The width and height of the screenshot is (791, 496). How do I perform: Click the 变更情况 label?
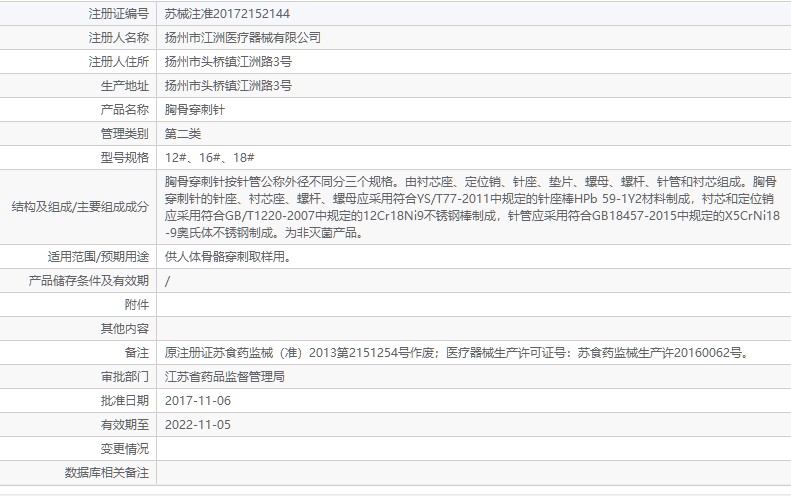click(125, 449)
